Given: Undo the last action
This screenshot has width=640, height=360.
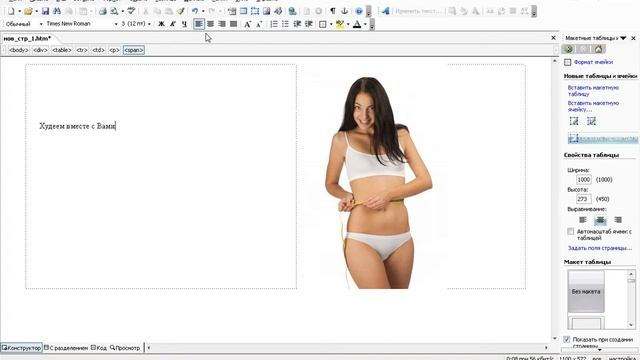Looking at the screenshot, I should [x=195, y=11].
